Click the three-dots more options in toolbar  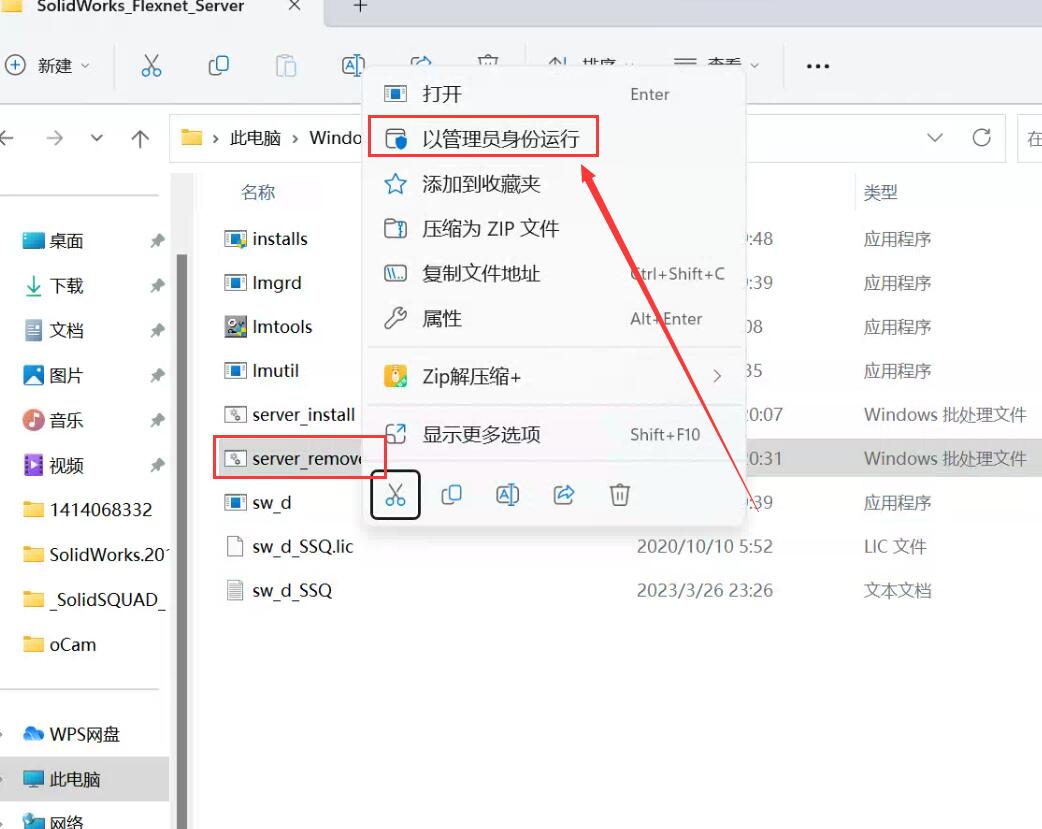[818, 66]
